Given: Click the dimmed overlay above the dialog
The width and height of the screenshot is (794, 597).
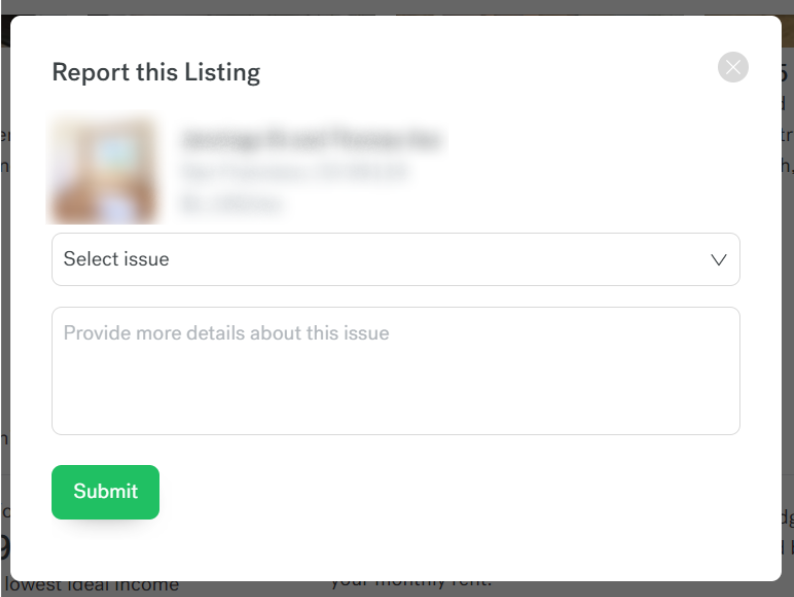Looking at the screenshot, I should click(x=397, y=7).
